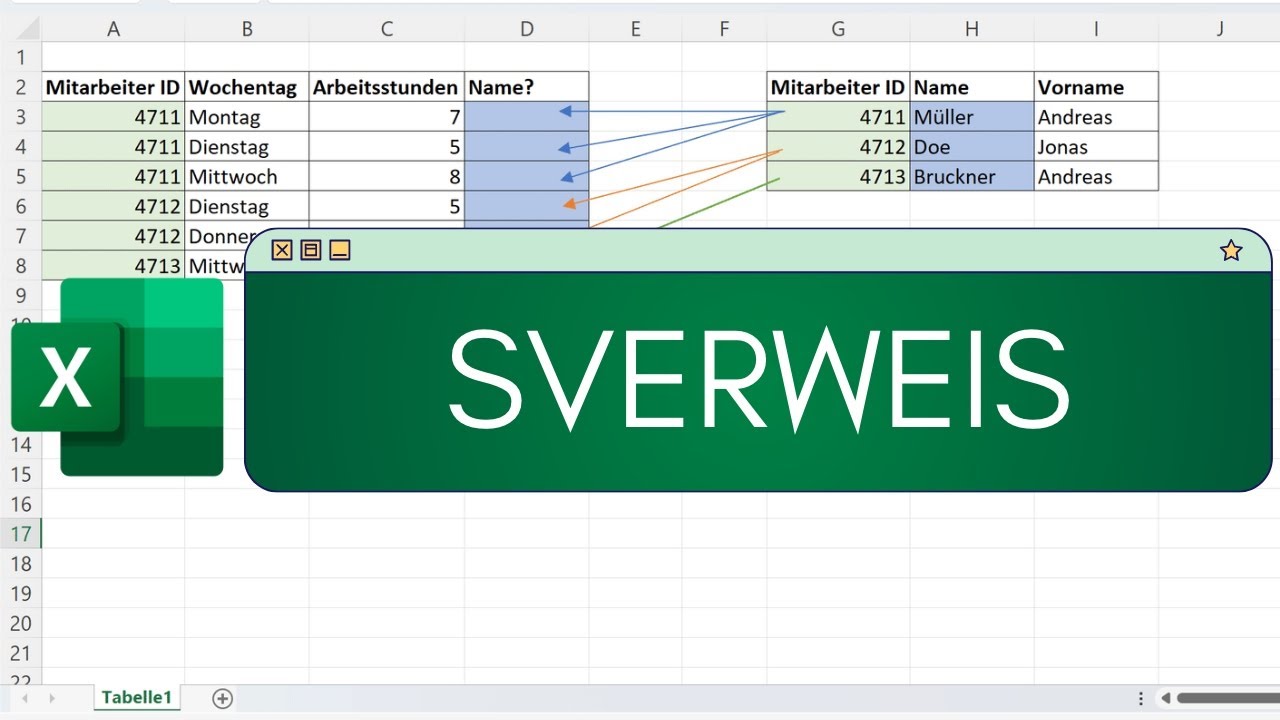Click 'Dienstag' cell in row 4
Image resolution: width=1280 pixels, height=720 pixels.
point(247,147)
